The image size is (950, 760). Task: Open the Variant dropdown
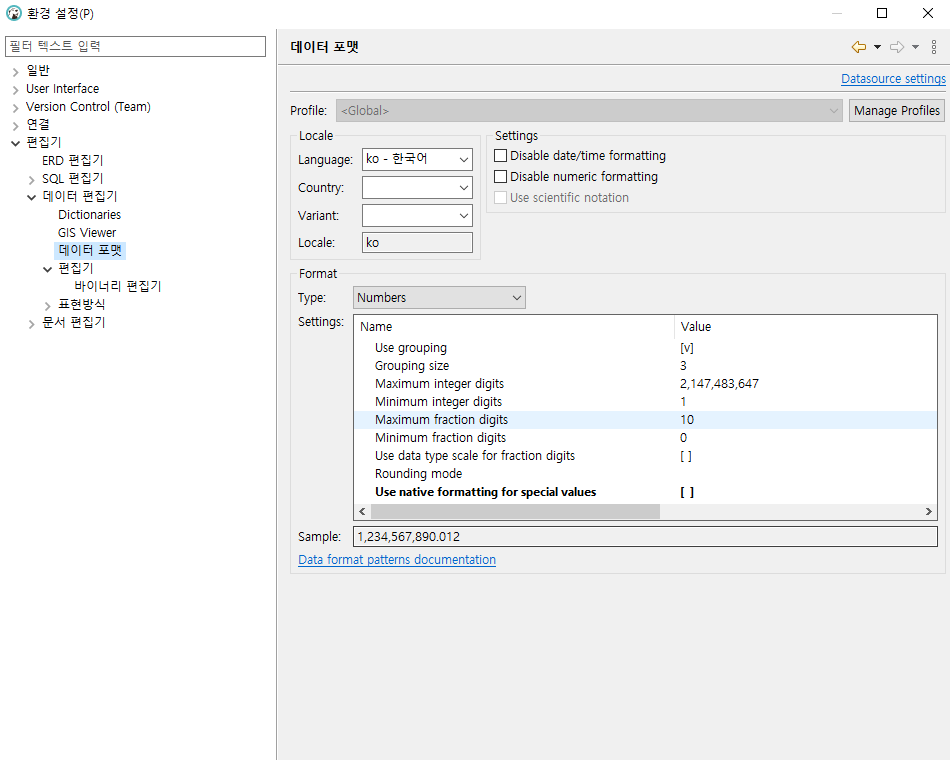[x=417, y=215]
